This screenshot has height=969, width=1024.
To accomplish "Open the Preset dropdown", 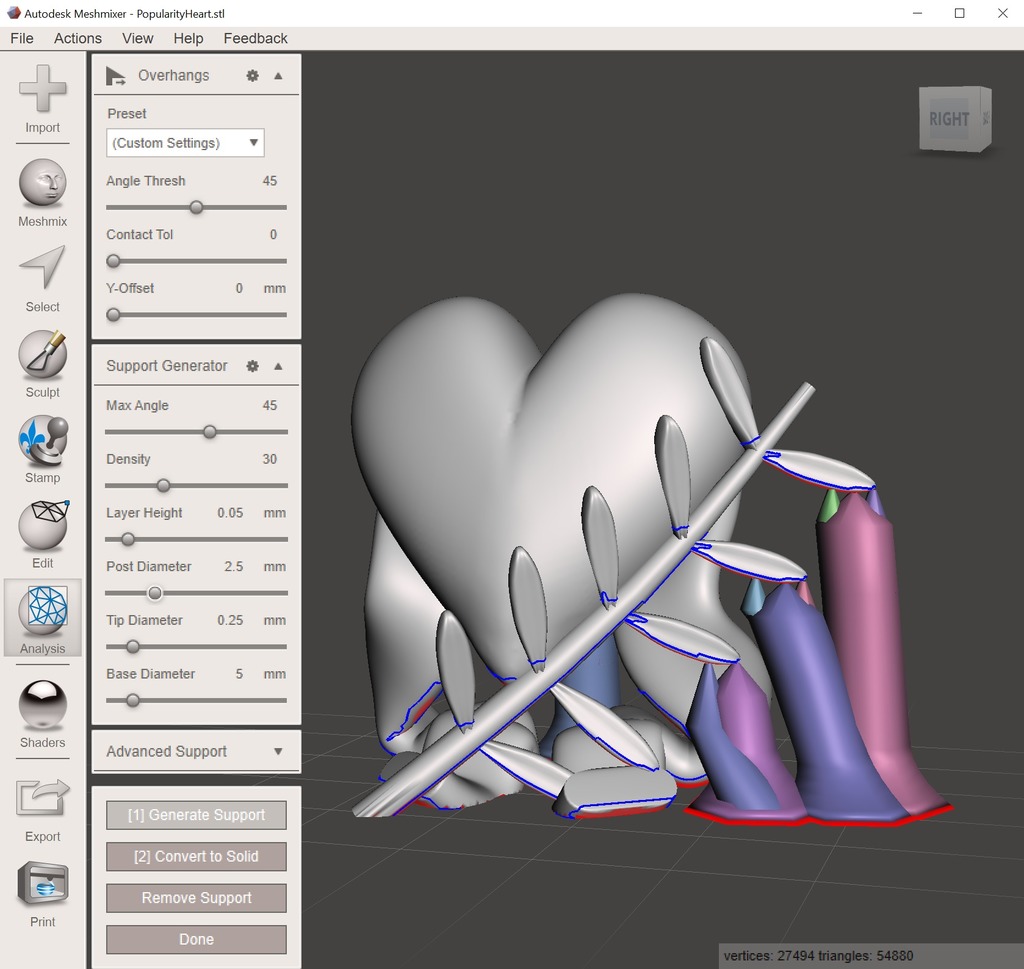I will click(185, 143).
